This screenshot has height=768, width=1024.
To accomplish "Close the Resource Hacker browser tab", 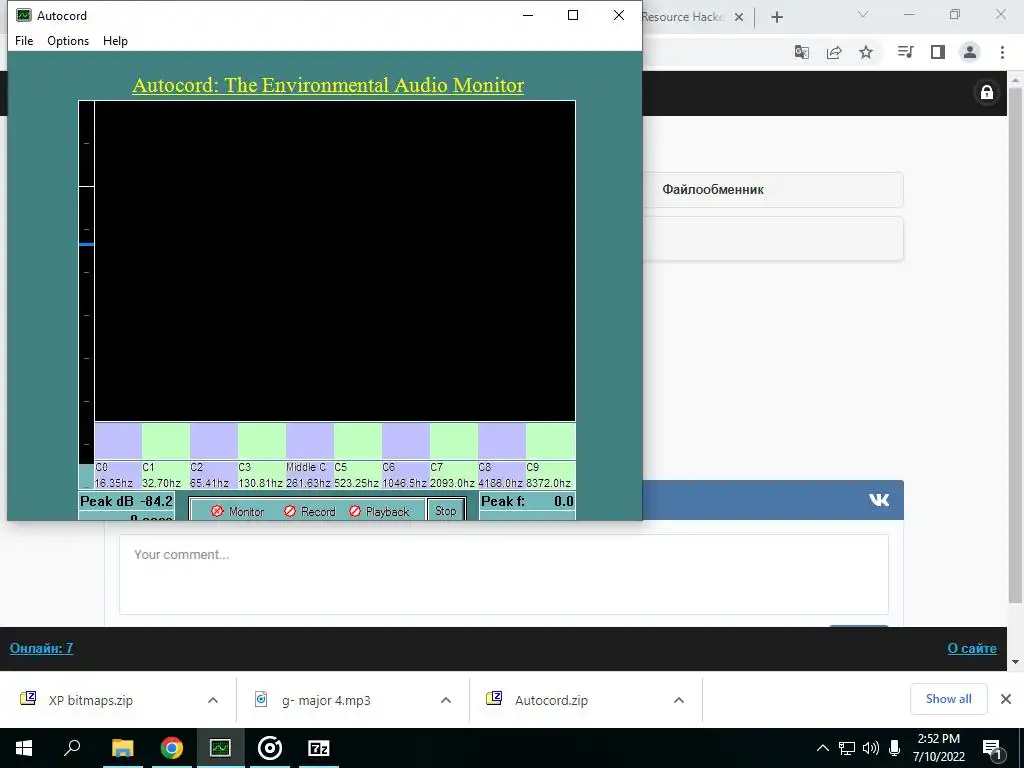I will [739, 17].
